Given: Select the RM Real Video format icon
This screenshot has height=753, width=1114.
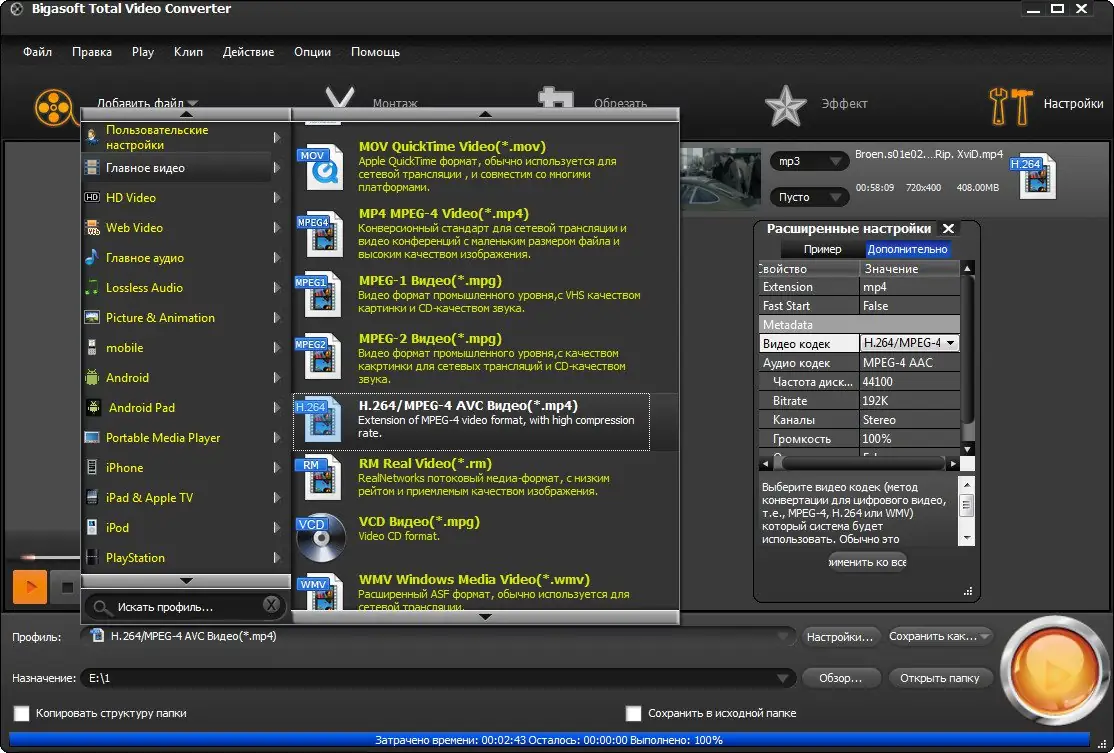Looking at the screenshot, I should (320, 476).
